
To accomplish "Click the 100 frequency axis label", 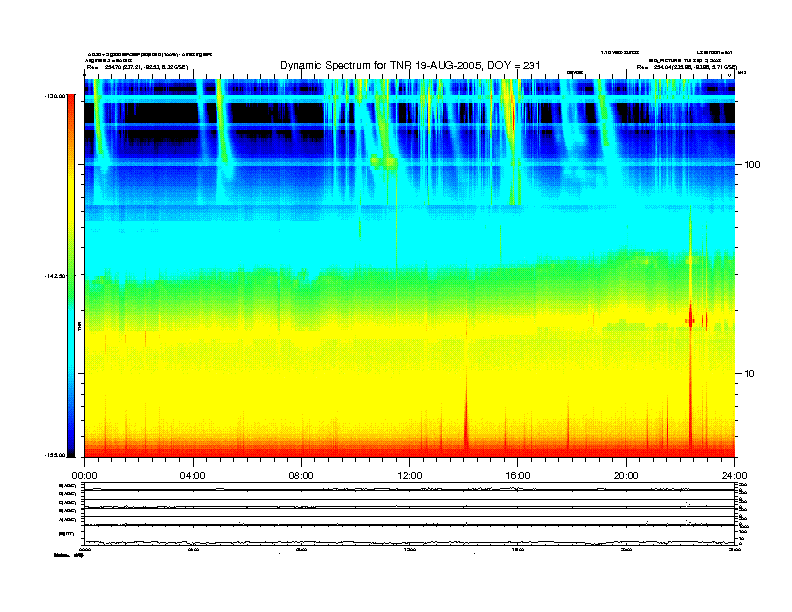I will click(x=752, y=165).
